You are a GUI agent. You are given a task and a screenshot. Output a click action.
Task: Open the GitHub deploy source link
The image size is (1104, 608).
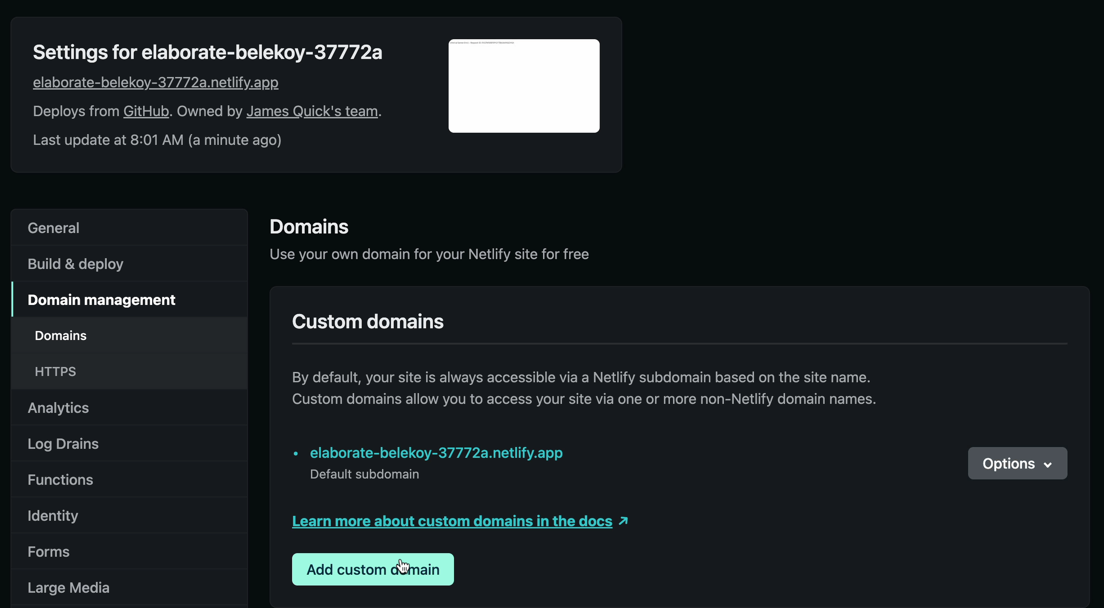pos(146,111)
